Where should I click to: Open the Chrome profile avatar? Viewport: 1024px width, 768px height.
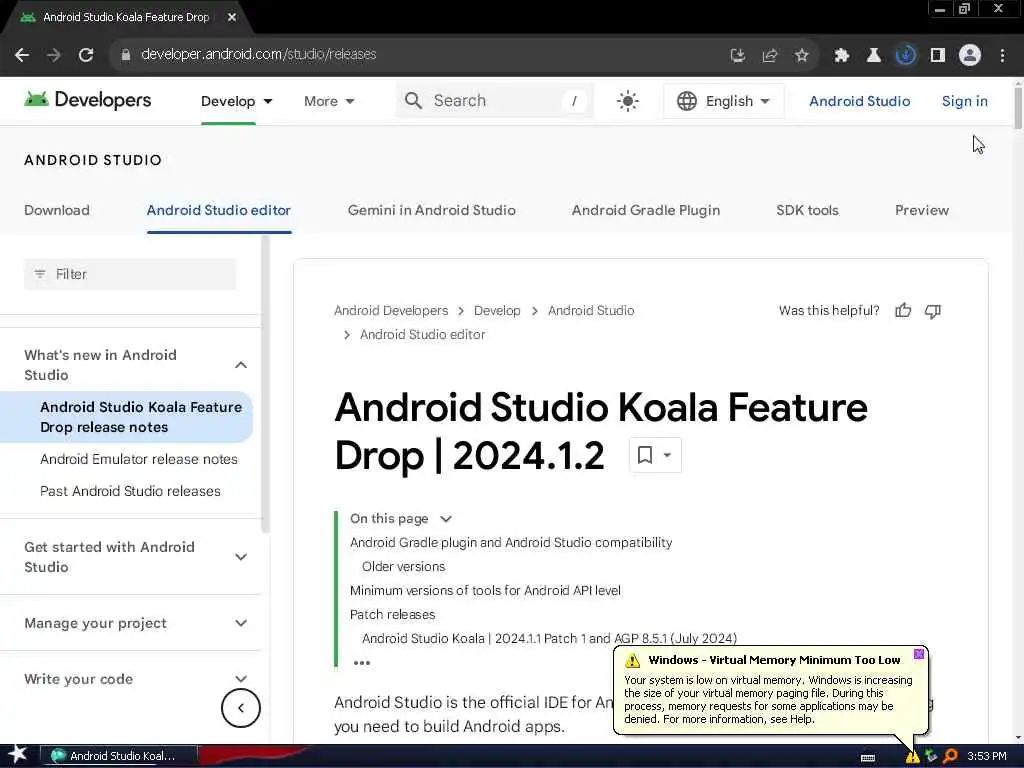pyautogui.click(x=970, y=56)
